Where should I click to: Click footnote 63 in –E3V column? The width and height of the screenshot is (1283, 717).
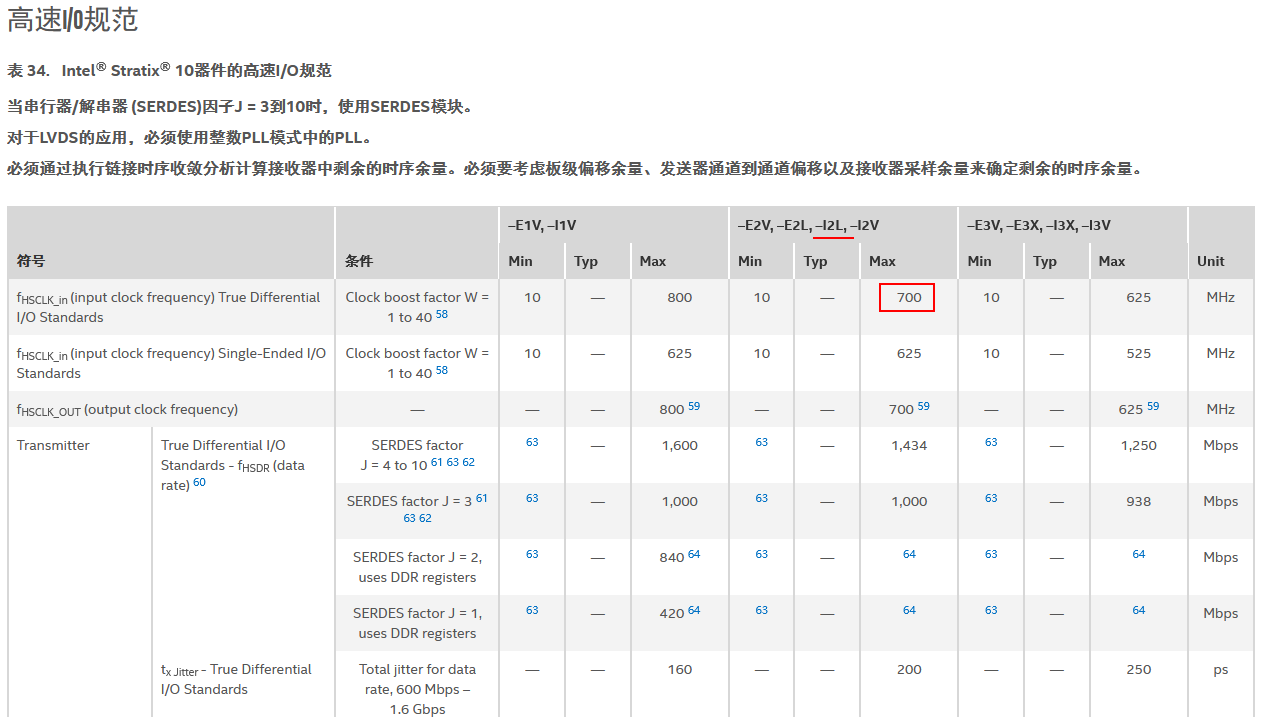tap(991, 441)
